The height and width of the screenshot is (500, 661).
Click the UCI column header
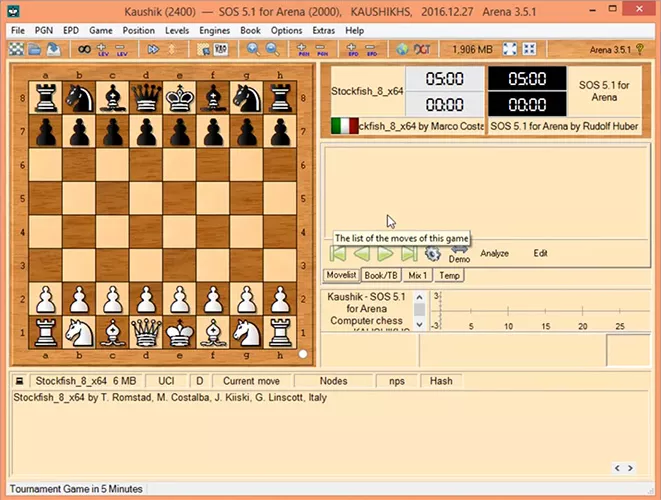point(166,381)
